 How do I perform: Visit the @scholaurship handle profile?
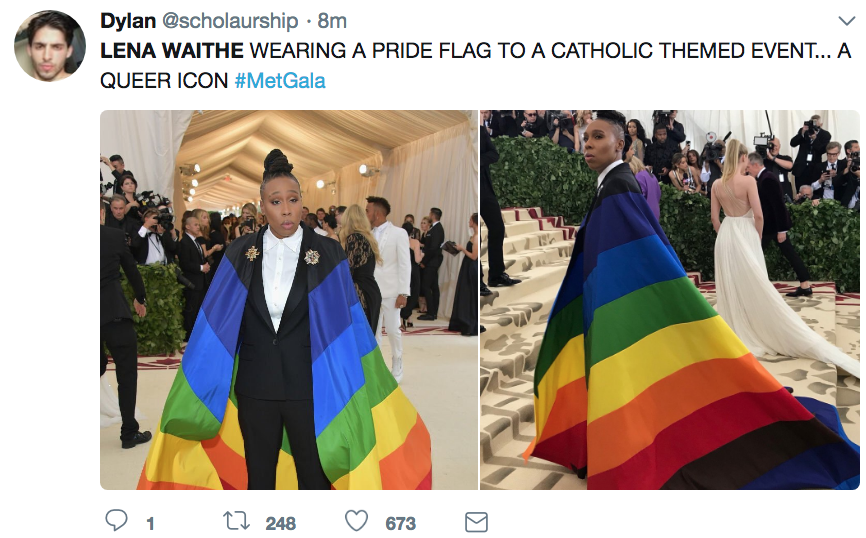click(x=230, y=21)
